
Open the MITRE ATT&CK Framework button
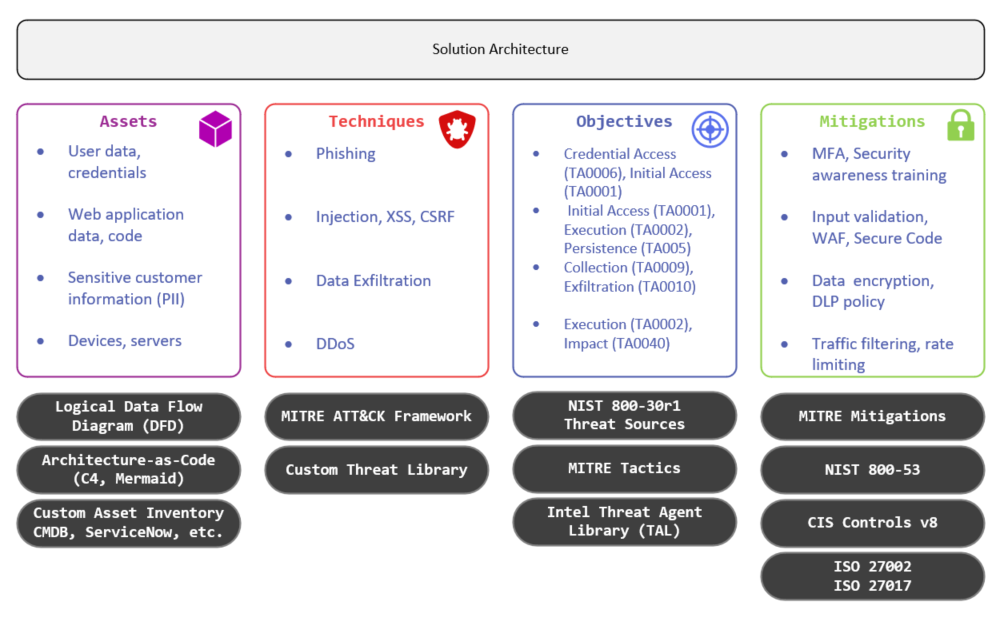coord(376,416)
